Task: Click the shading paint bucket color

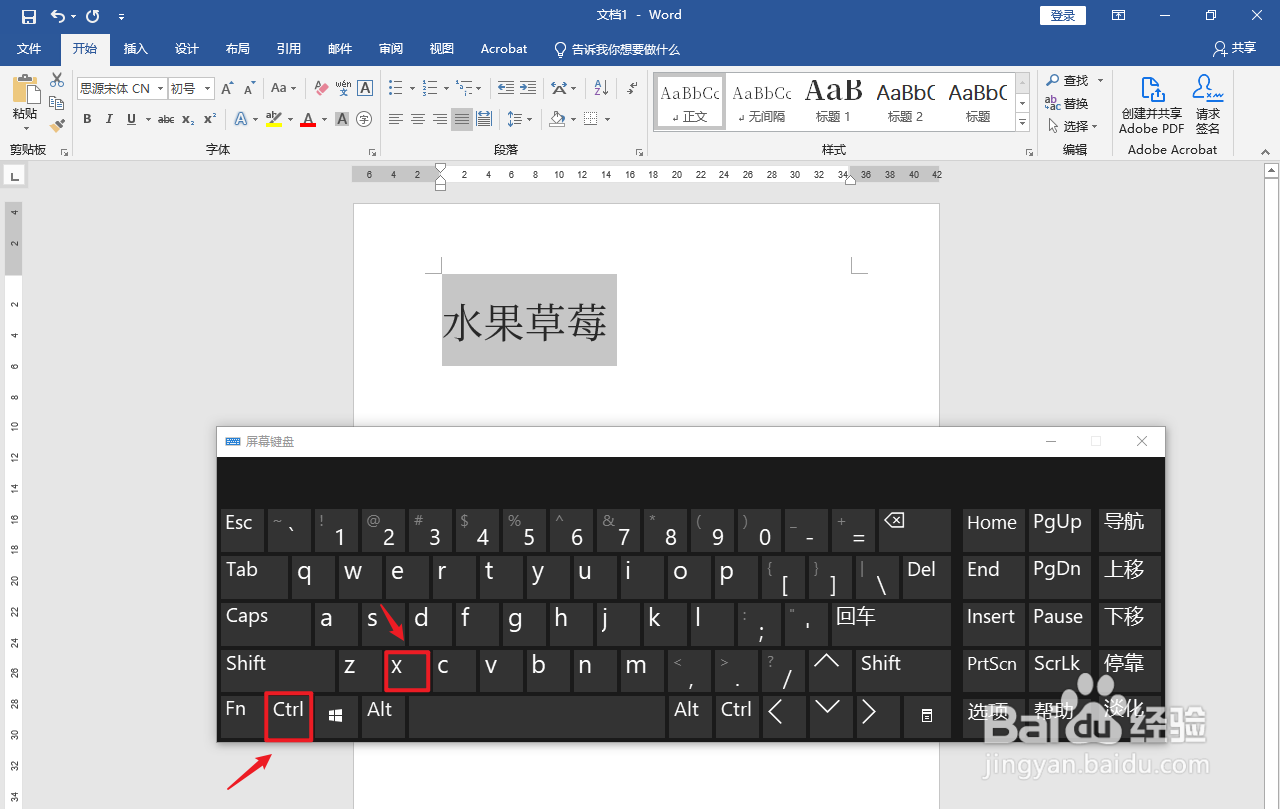Action: 558,119
